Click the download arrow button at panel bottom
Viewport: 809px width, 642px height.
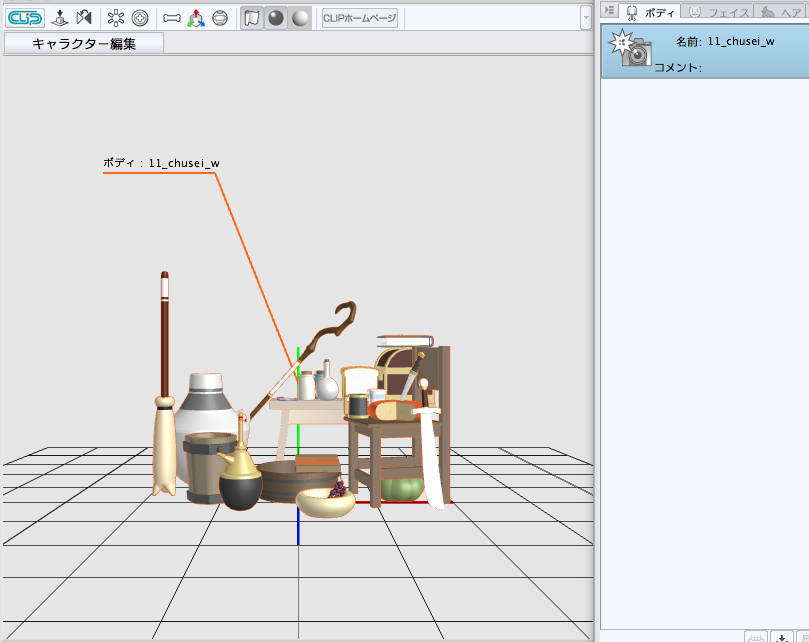[x=782, y=636]
